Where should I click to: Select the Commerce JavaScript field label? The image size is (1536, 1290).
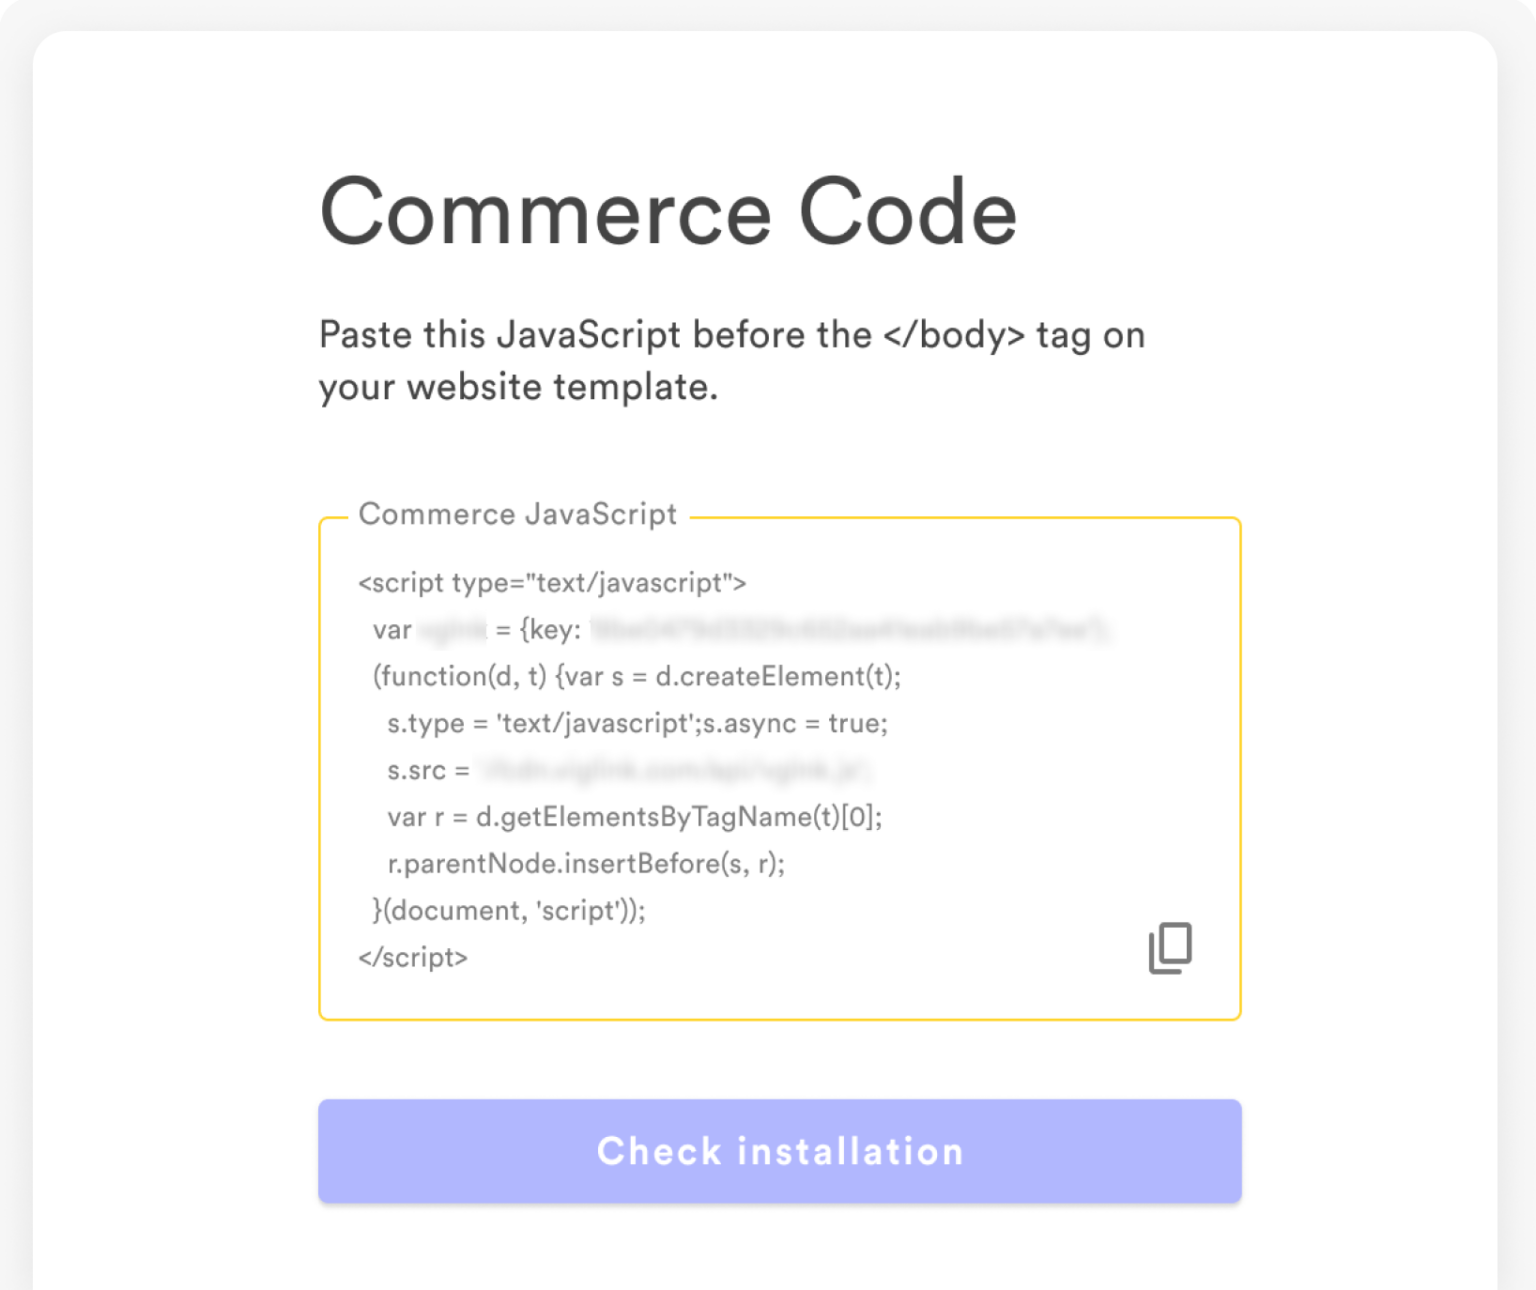tap(518, 514)
